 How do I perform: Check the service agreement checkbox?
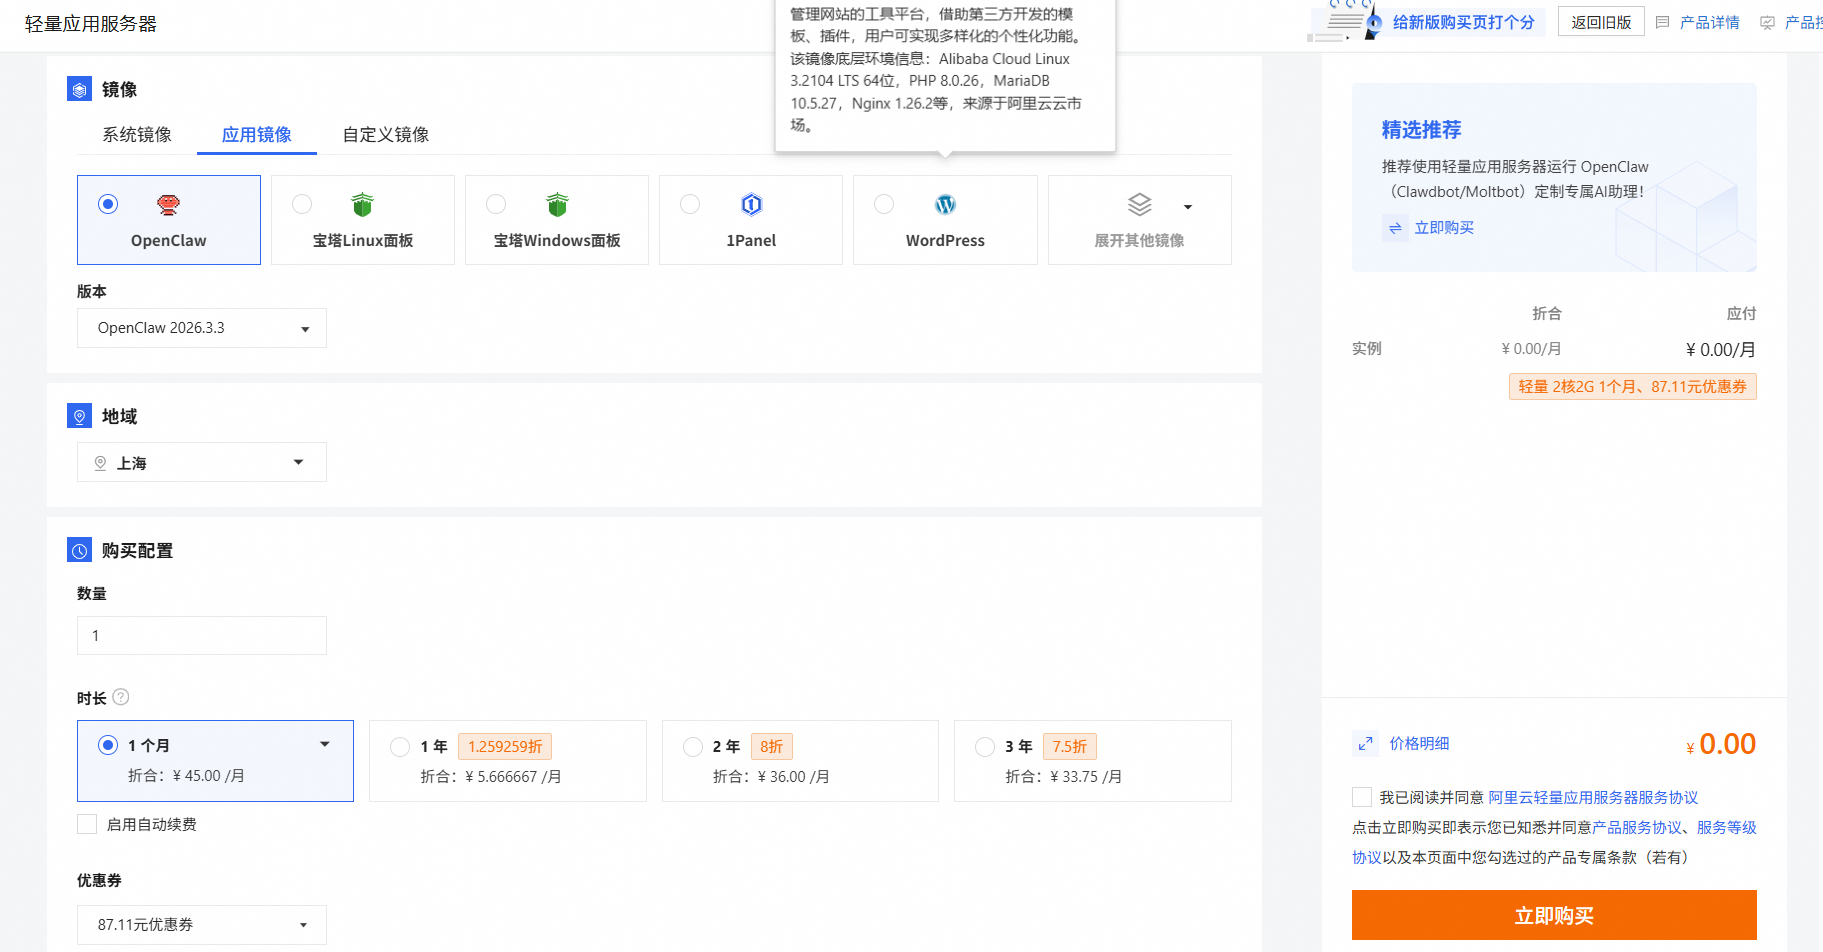coord(1362,797)
